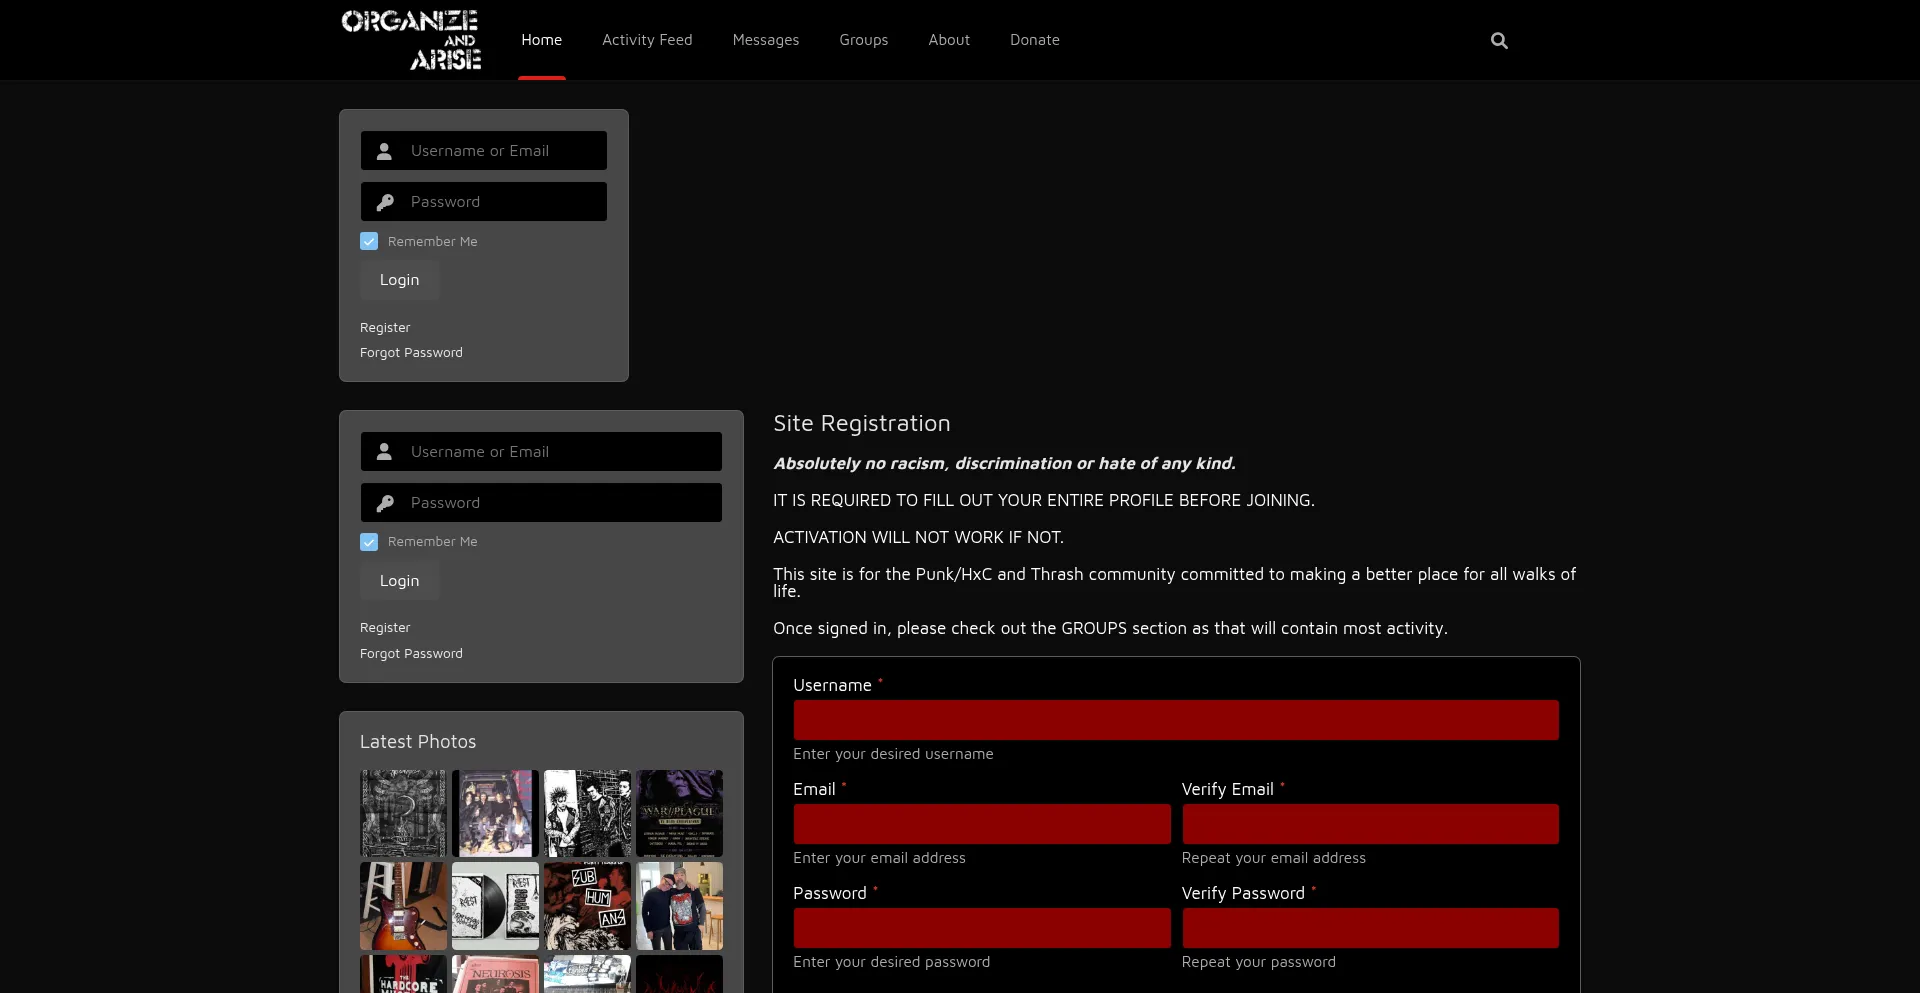The image size is (1920, 993).
Task: Click the Verify Email input field
Action: pos(1369,824)
